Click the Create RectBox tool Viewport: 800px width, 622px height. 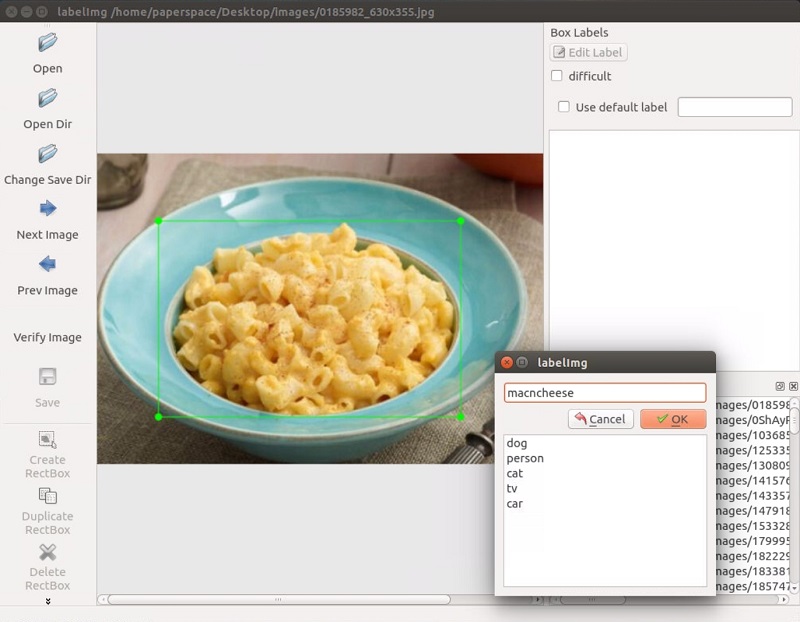47,440
